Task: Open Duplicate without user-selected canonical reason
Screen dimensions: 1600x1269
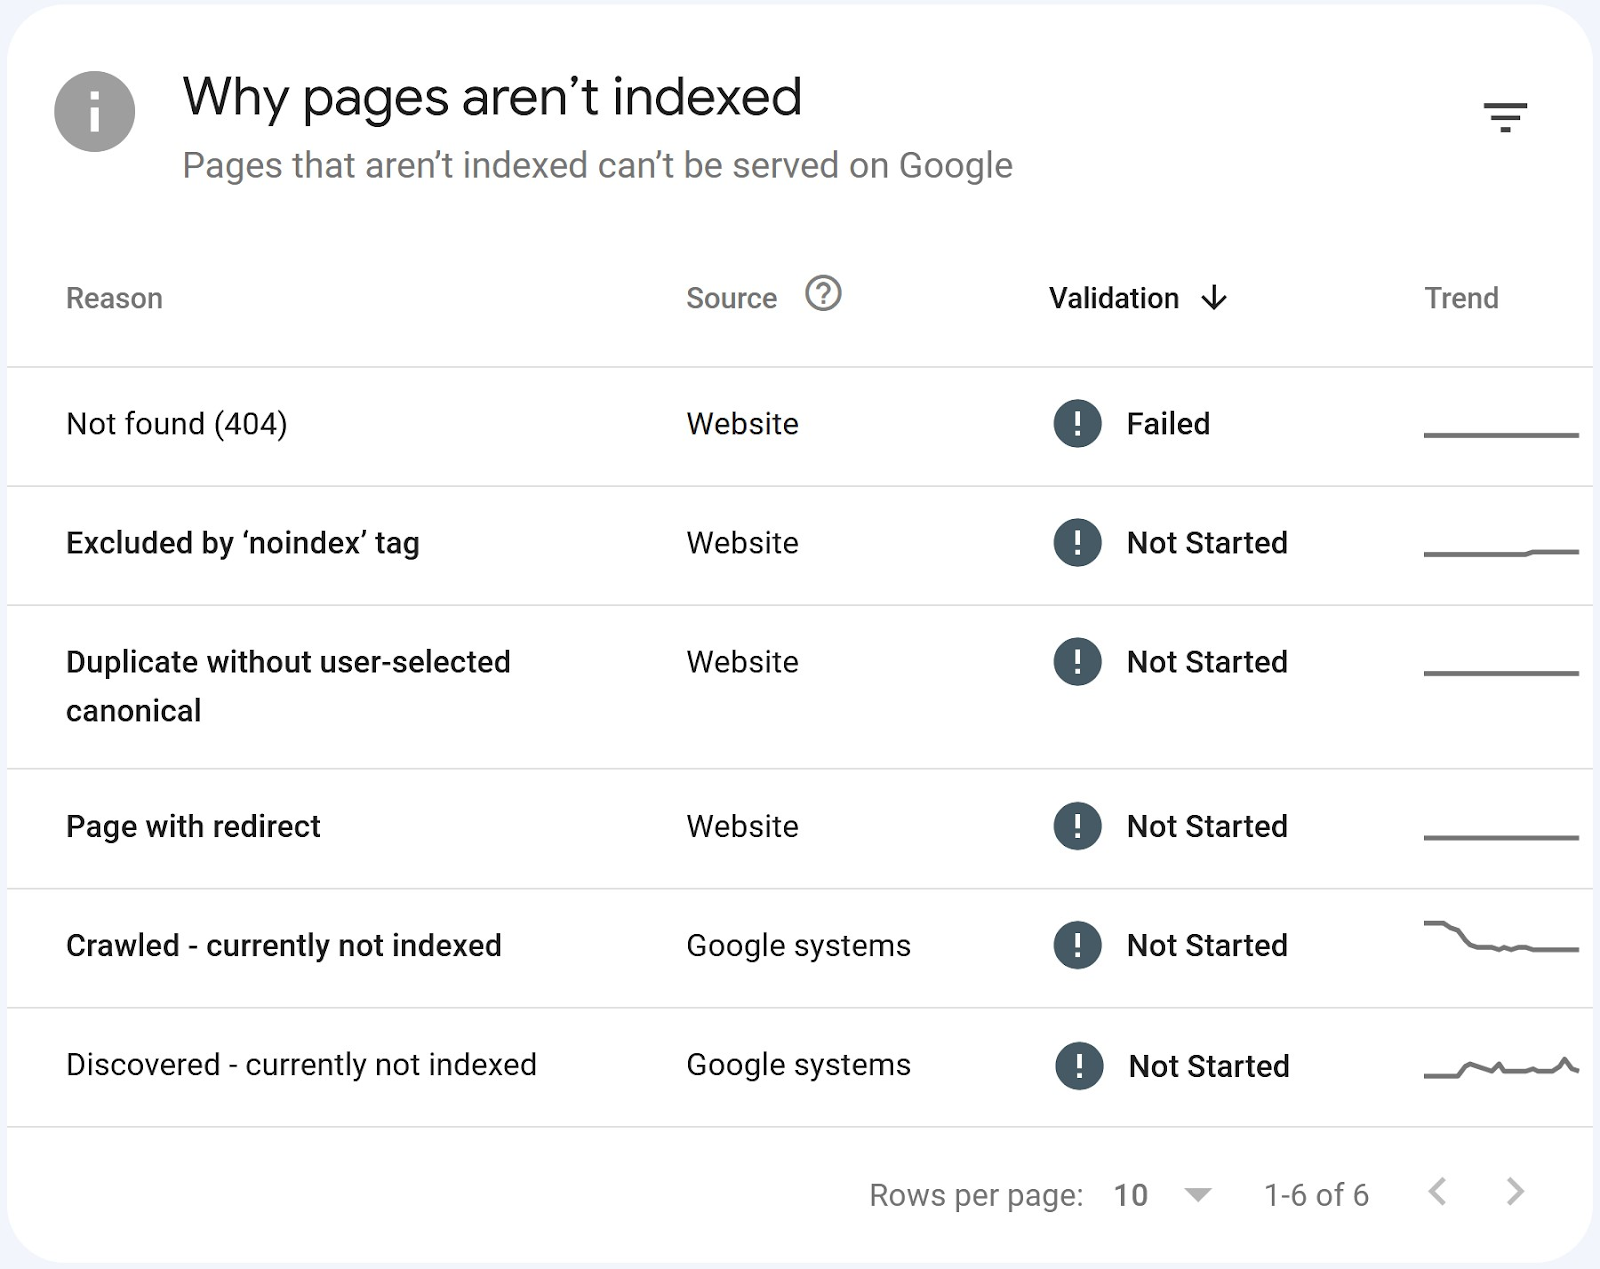Action: (288, 686)
